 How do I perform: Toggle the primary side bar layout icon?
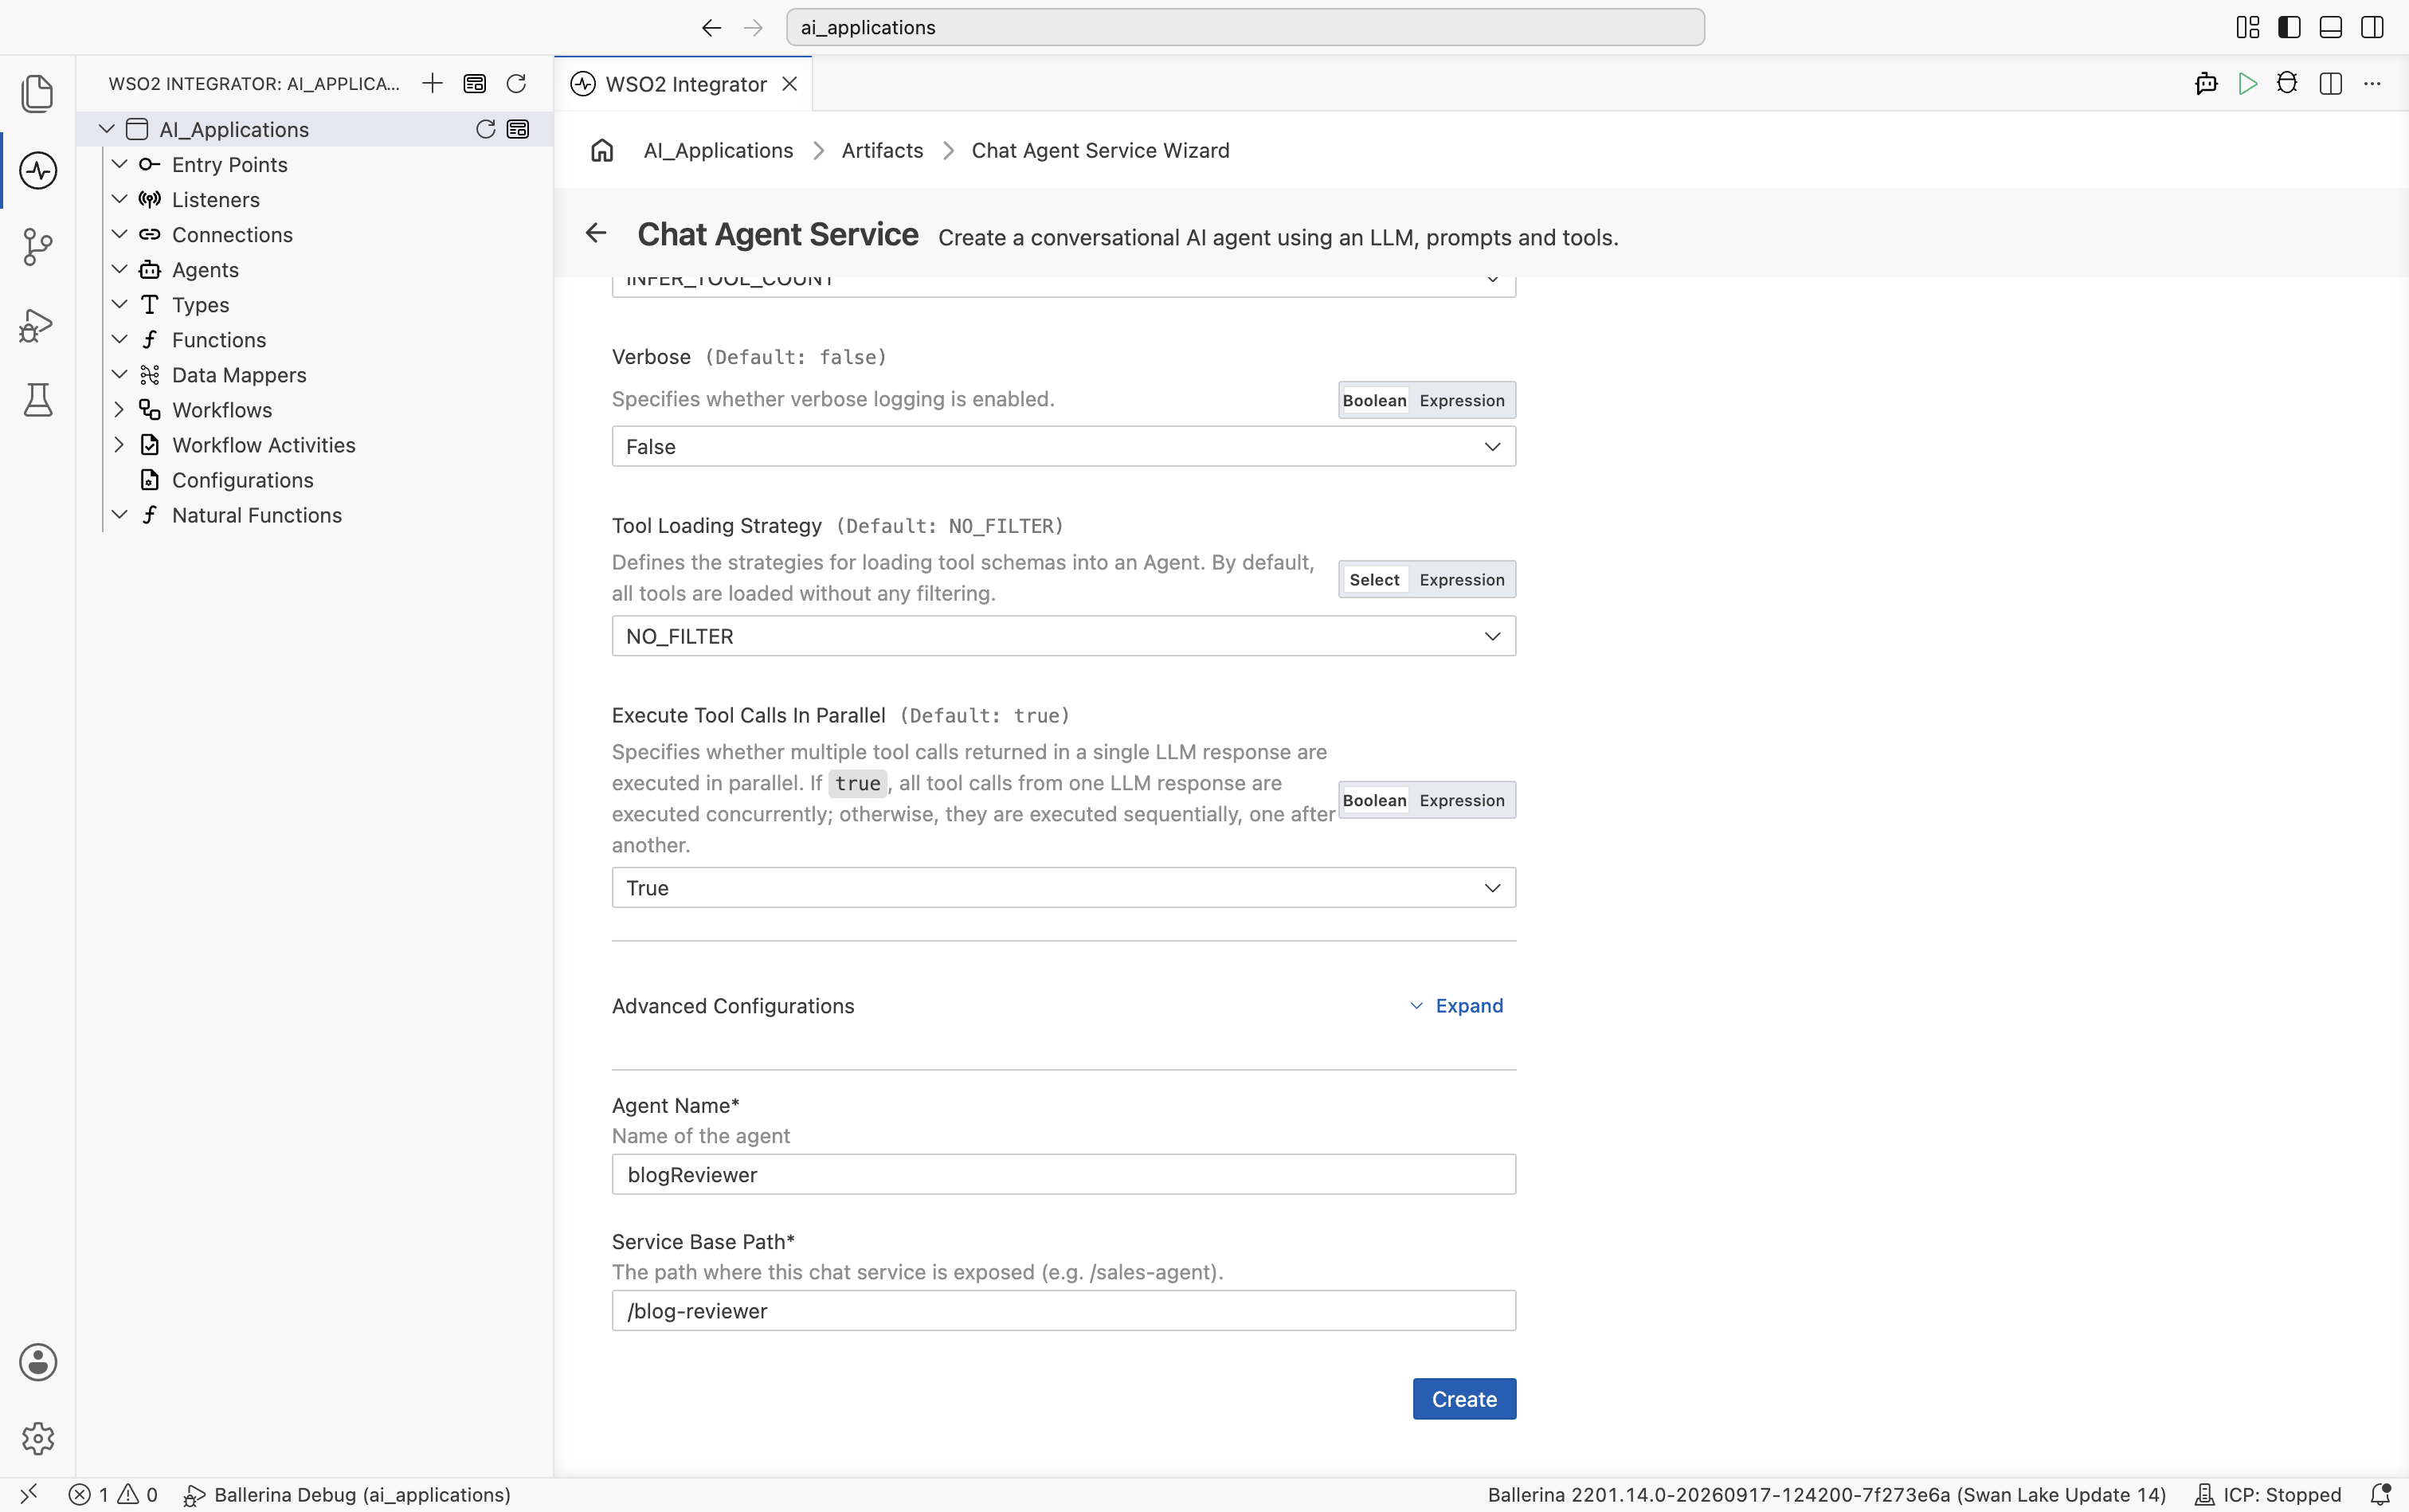click(2289, 27)
